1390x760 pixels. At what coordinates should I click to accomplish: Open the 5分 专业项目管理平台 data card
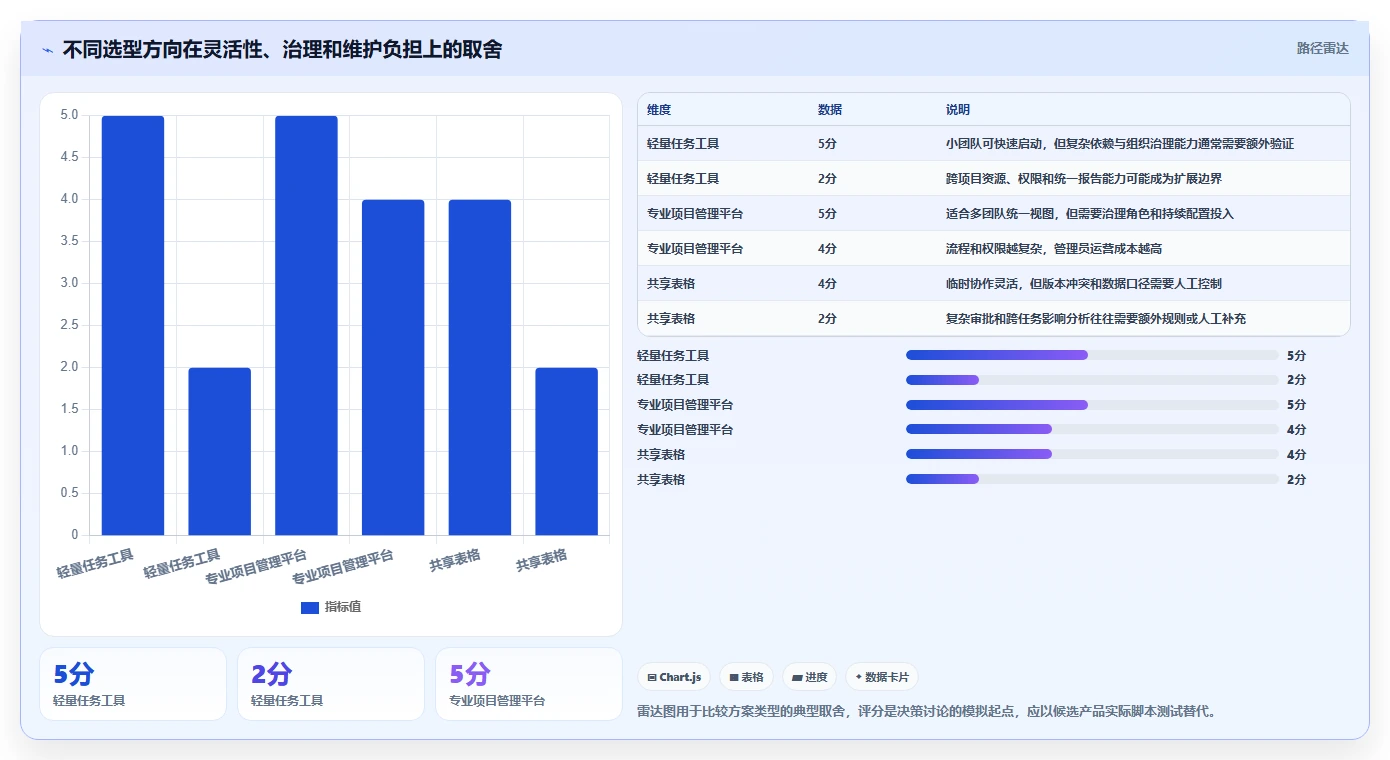(529, 684)
